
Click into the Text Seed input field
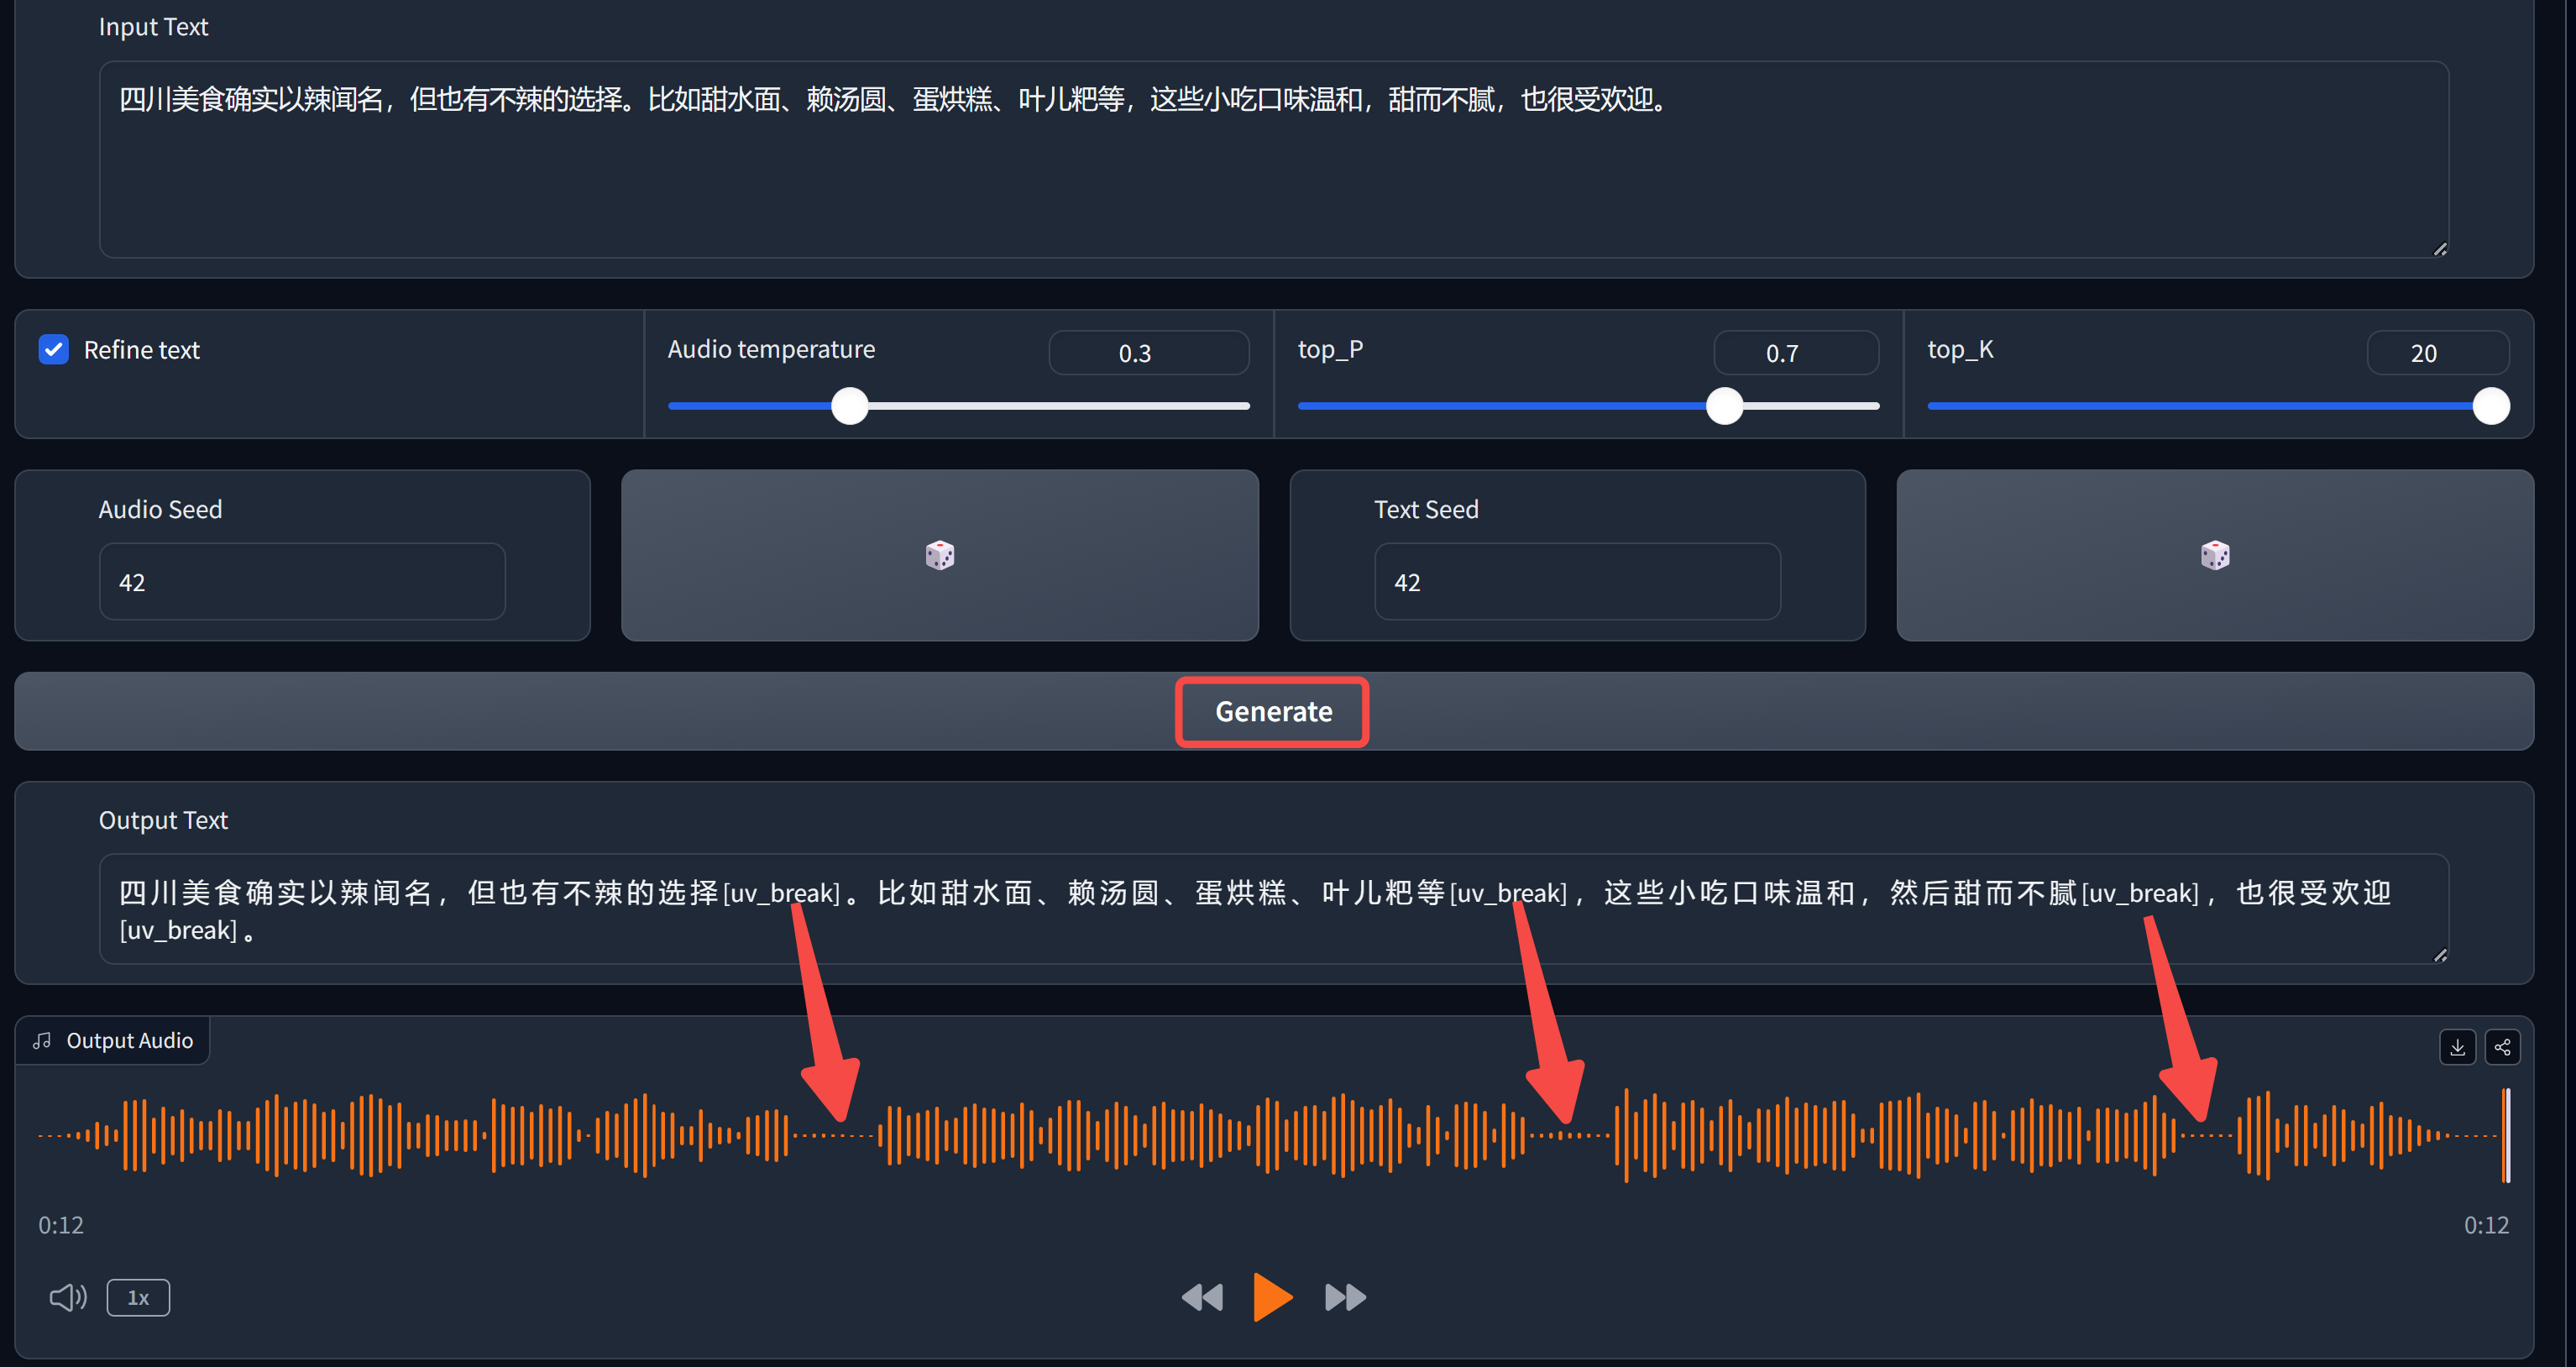pos(1576,582)
